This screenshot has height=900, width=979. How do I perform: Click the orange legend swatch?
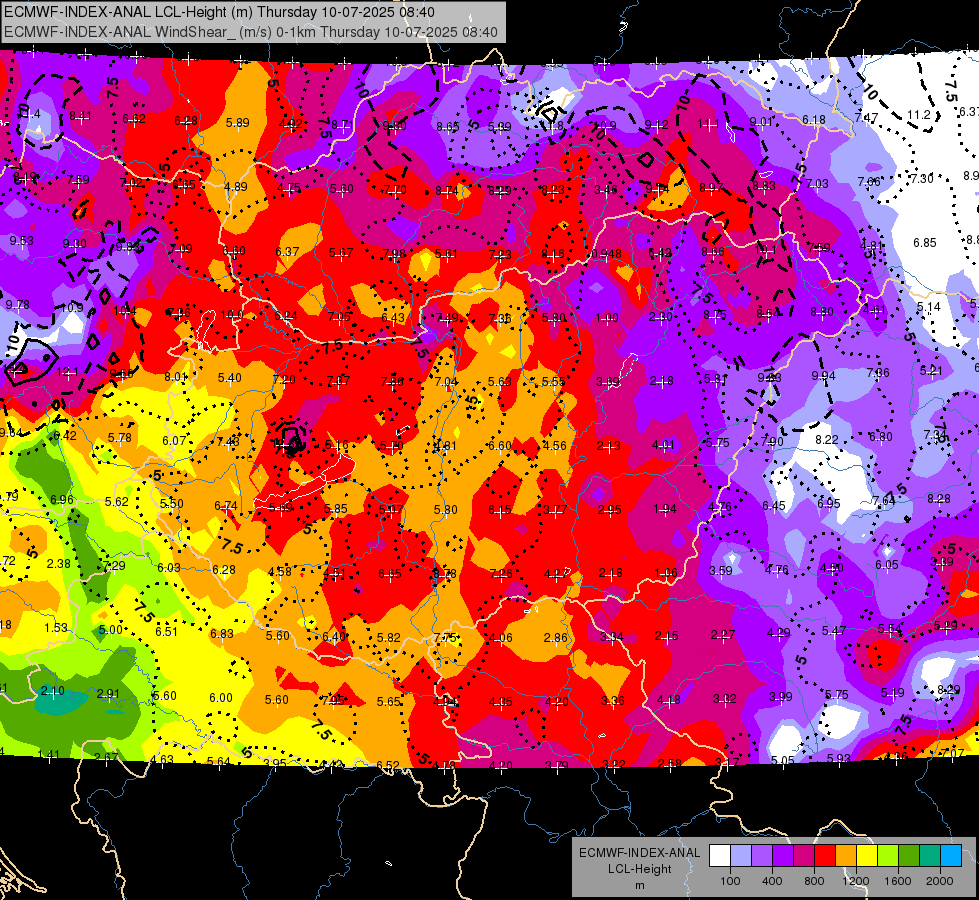click(x=846, y=856)
